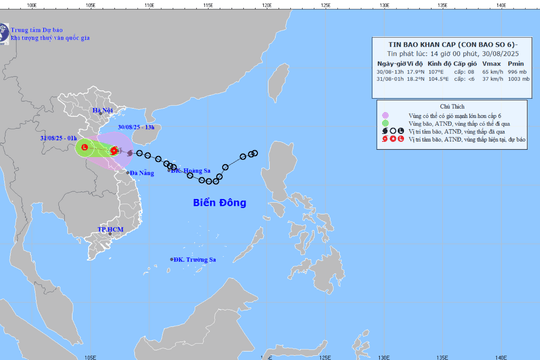Screen dimensions: 540x360
Task: Click legend text ending 'hiện tại, dự báo'
Action: [x=467, y=140]
